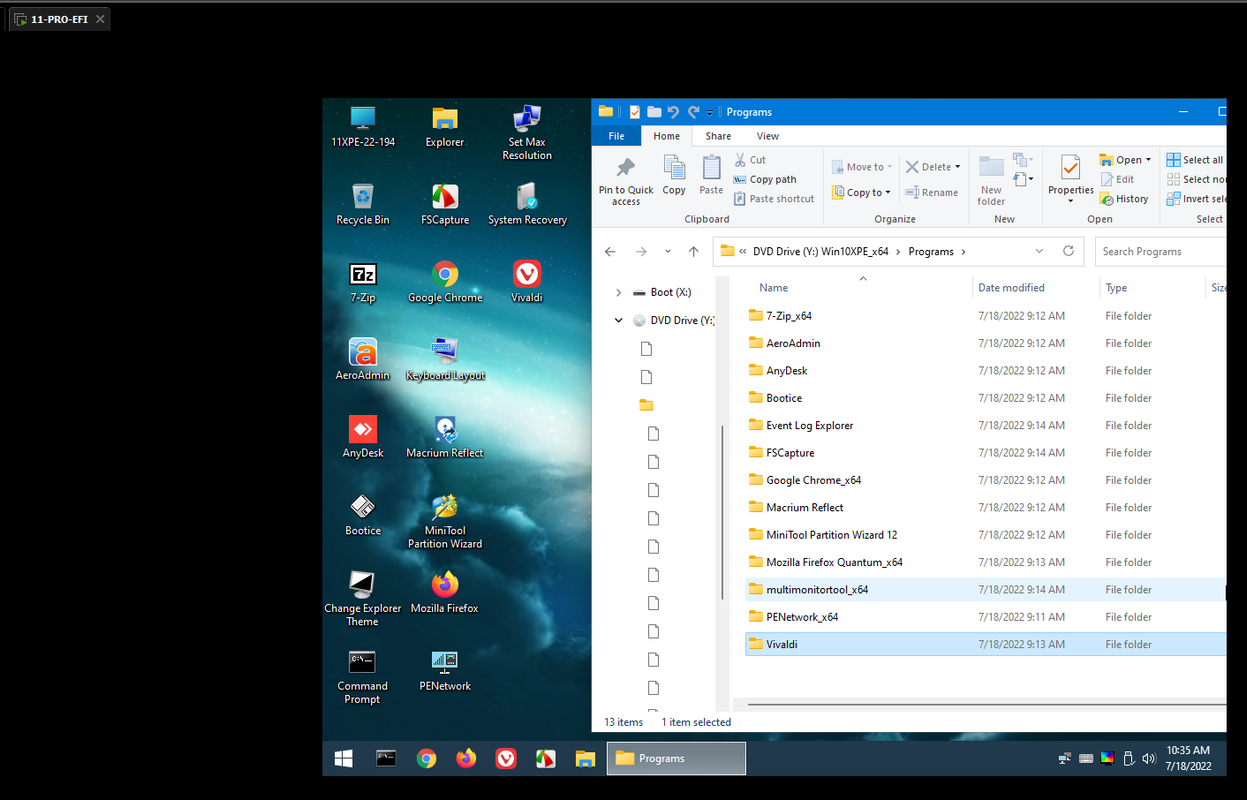Select the Bootice desktop icon
Image resolution: width=1247 pixels, height=800 pixels.
click(362, 515)
